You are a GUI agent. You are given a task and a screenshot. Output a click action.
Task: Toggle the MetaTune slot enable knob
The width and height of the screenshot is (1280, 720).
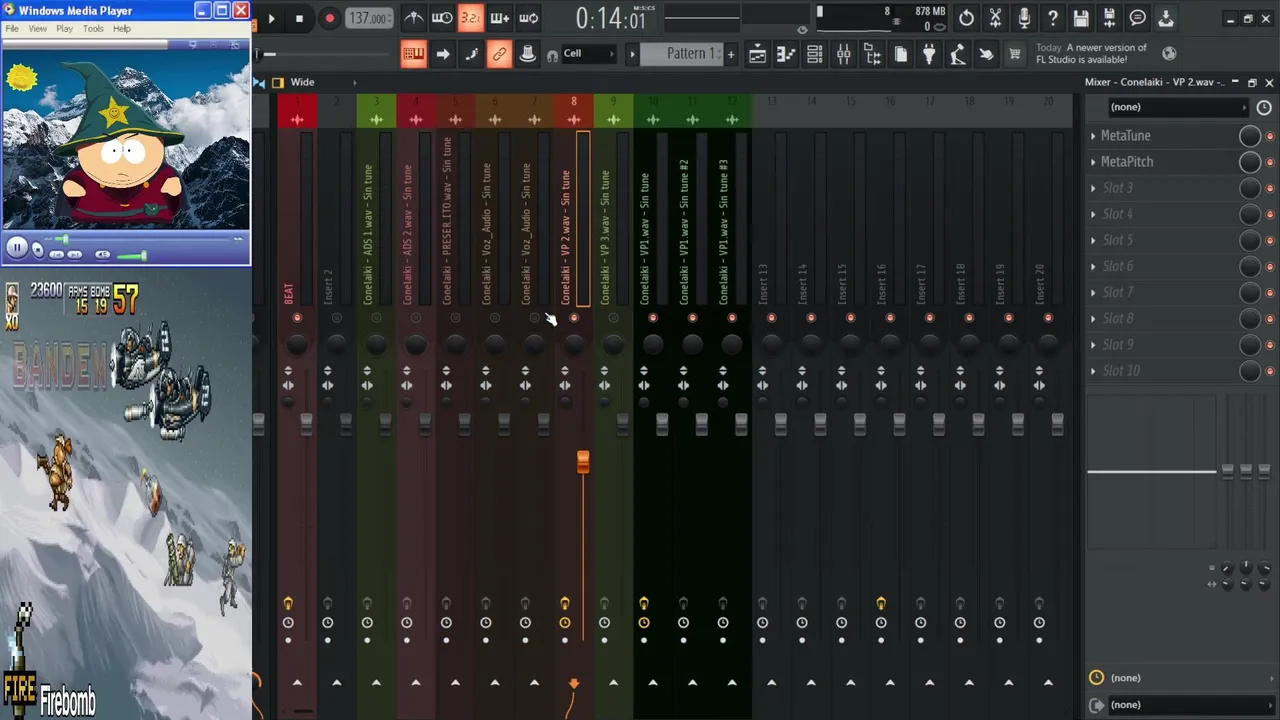(x=1250, y=136)
